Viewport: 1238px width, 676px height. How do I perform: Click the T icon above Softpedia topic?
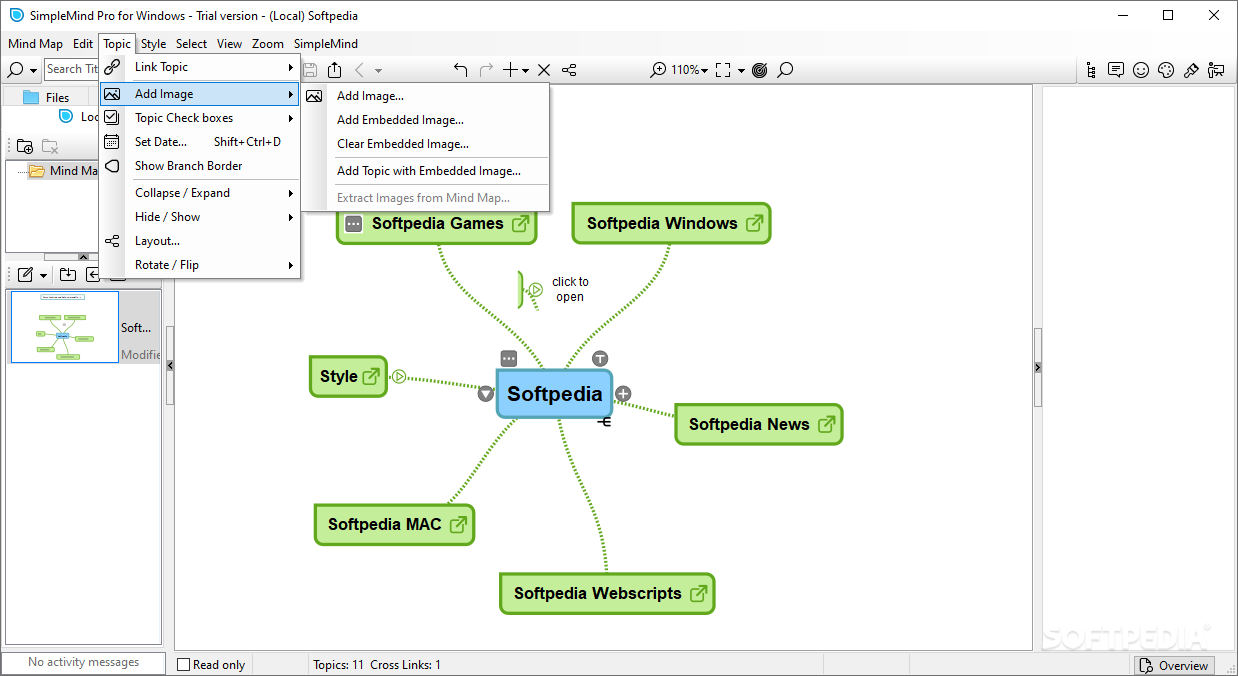click(x=600, y=358)
